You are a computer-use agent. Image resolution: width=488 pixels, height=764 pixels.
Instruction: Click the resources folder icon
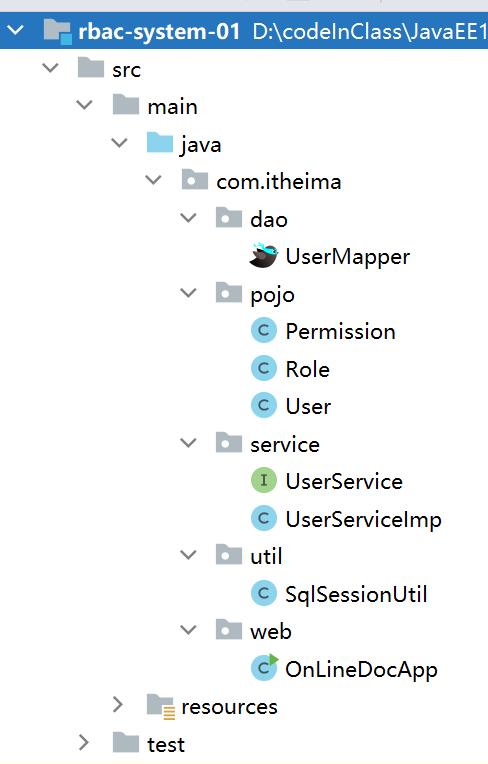[x=161, y=706]
